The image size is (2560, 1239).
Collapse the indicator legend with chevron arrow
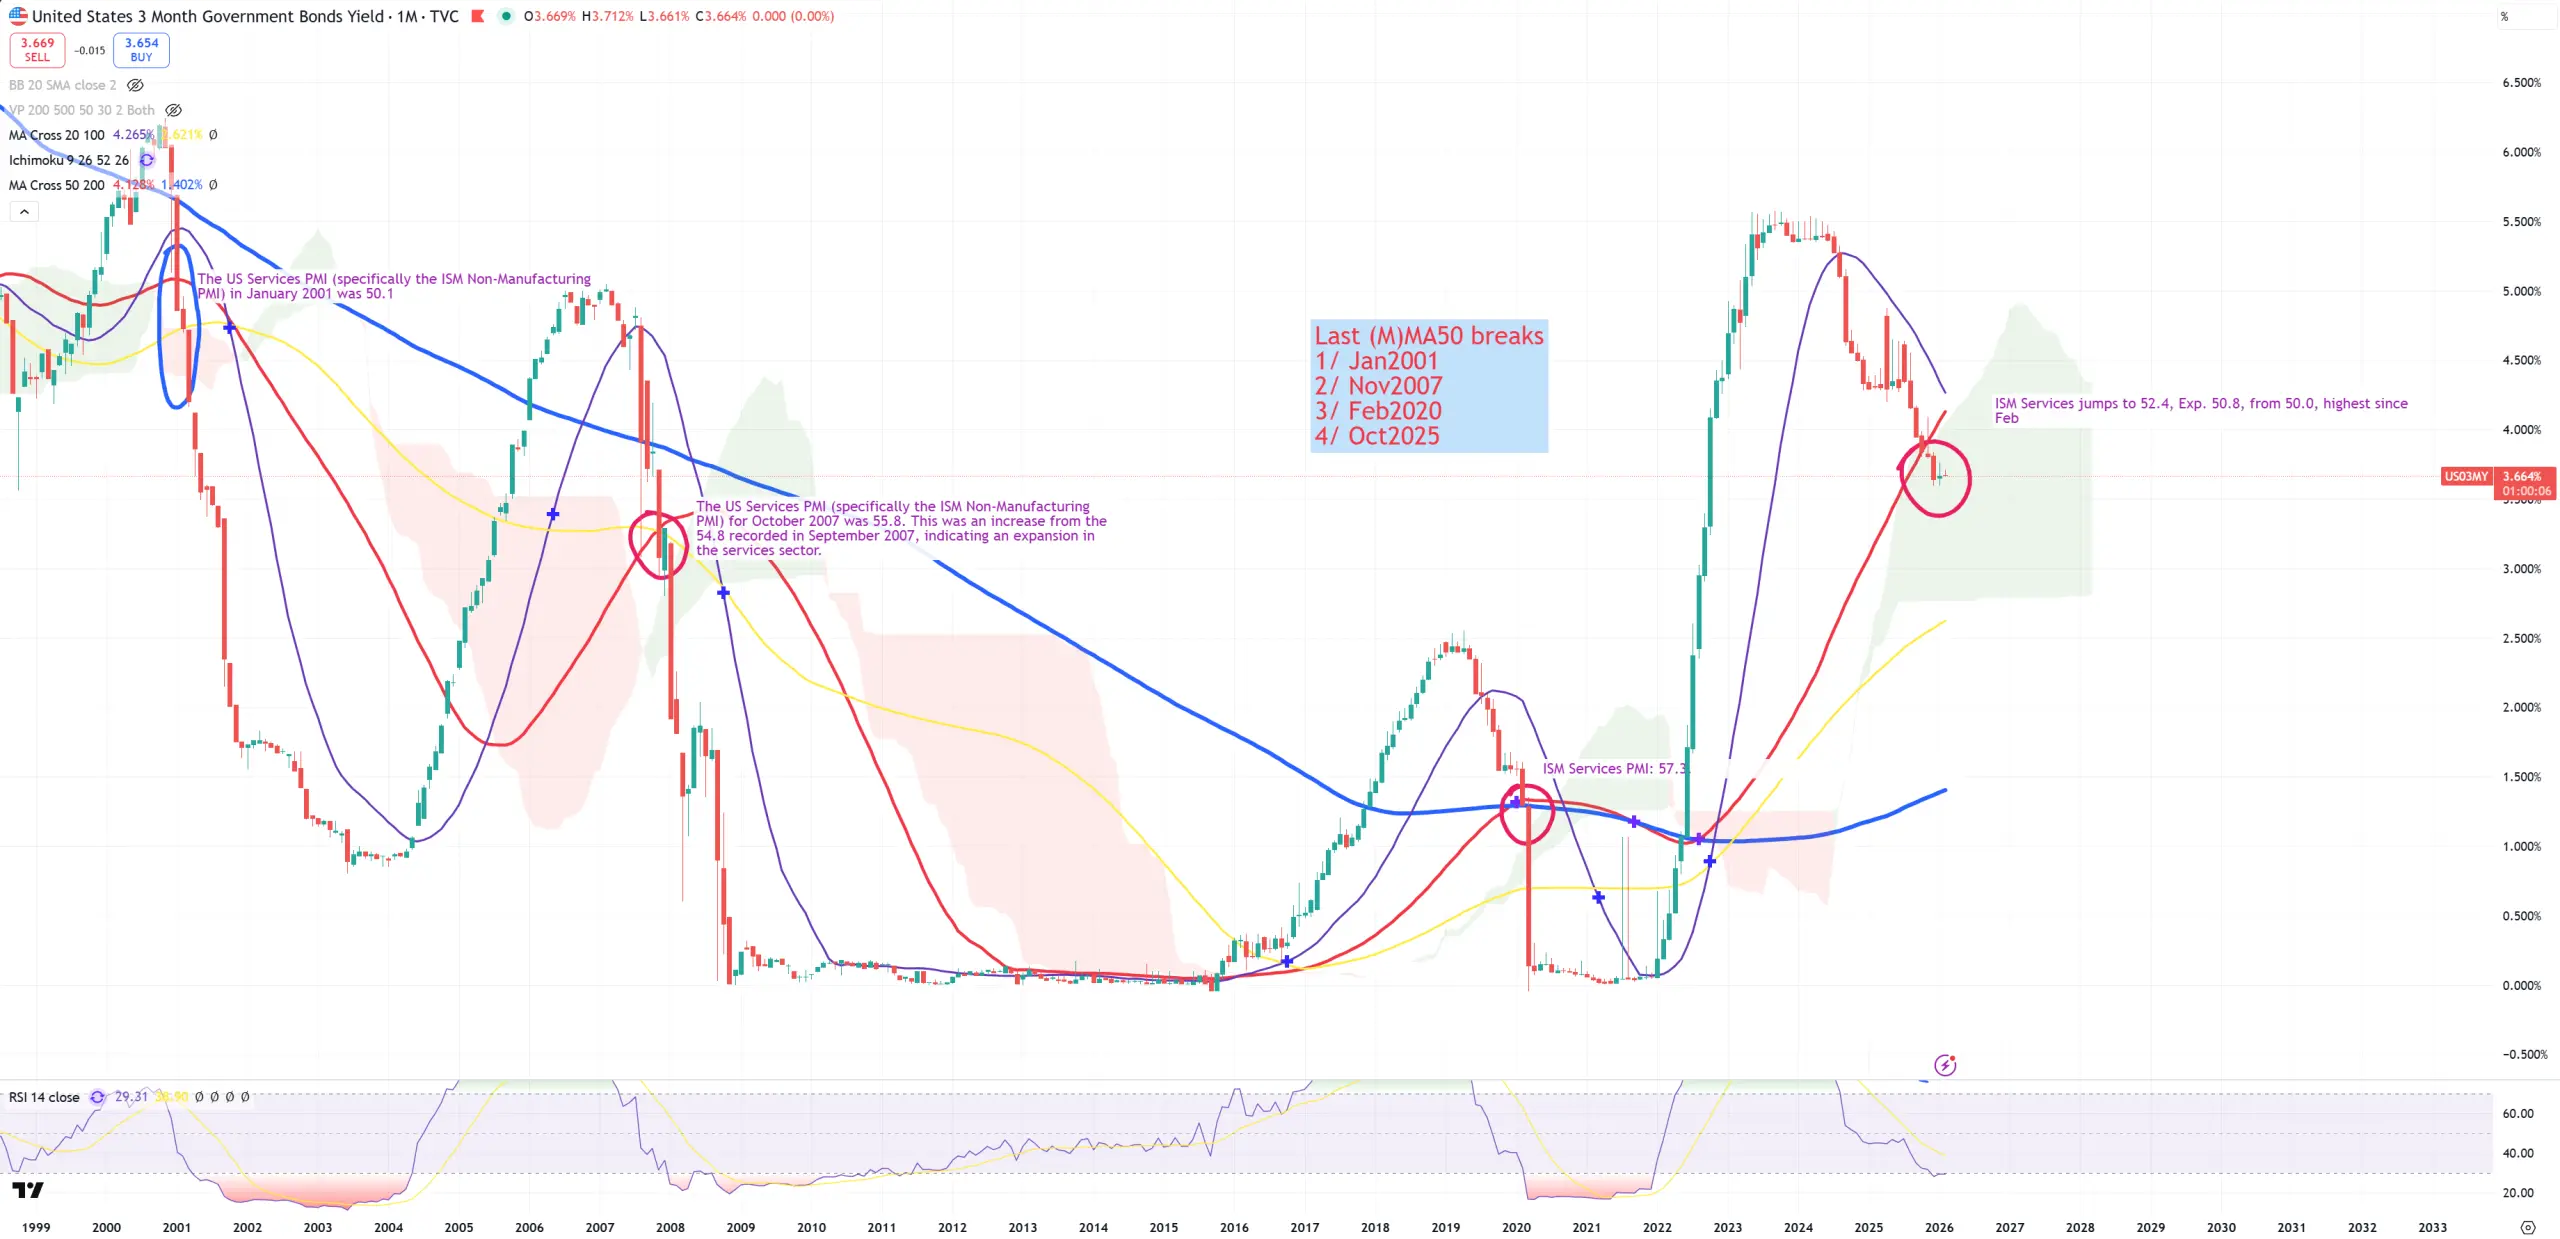(x=24, y=211)
